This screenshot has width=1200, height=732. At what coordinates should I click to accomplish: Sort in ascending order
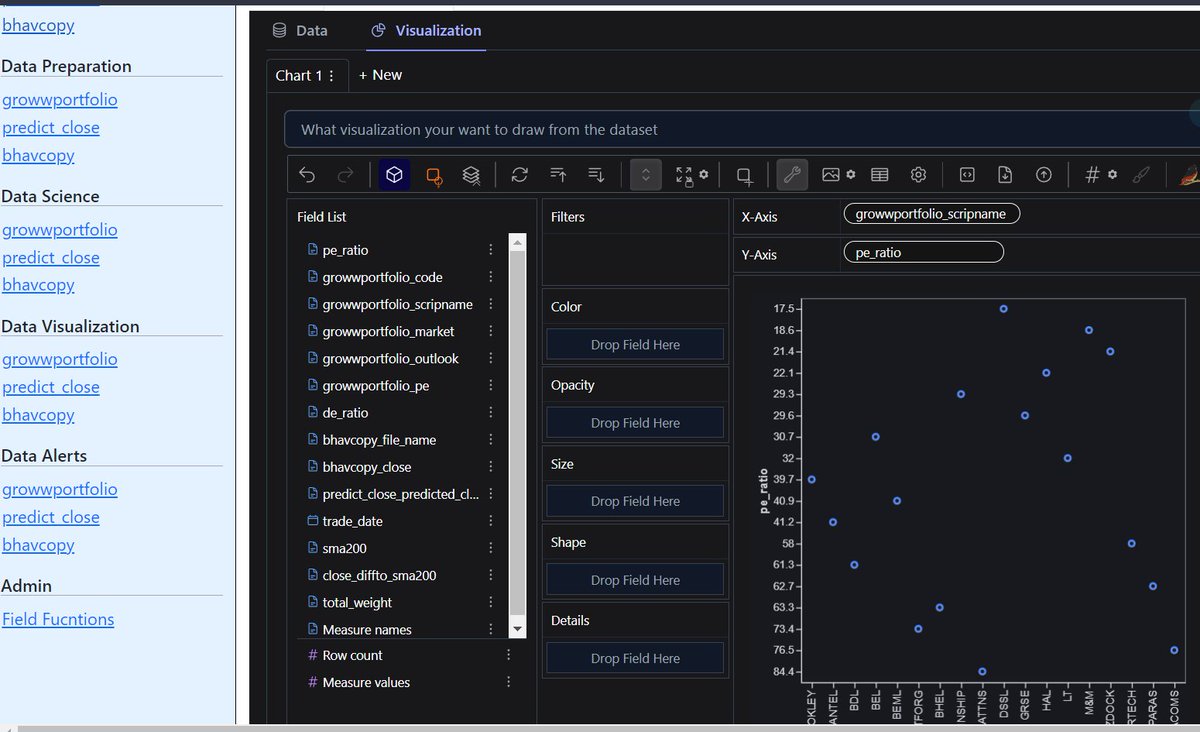[558, 175]
